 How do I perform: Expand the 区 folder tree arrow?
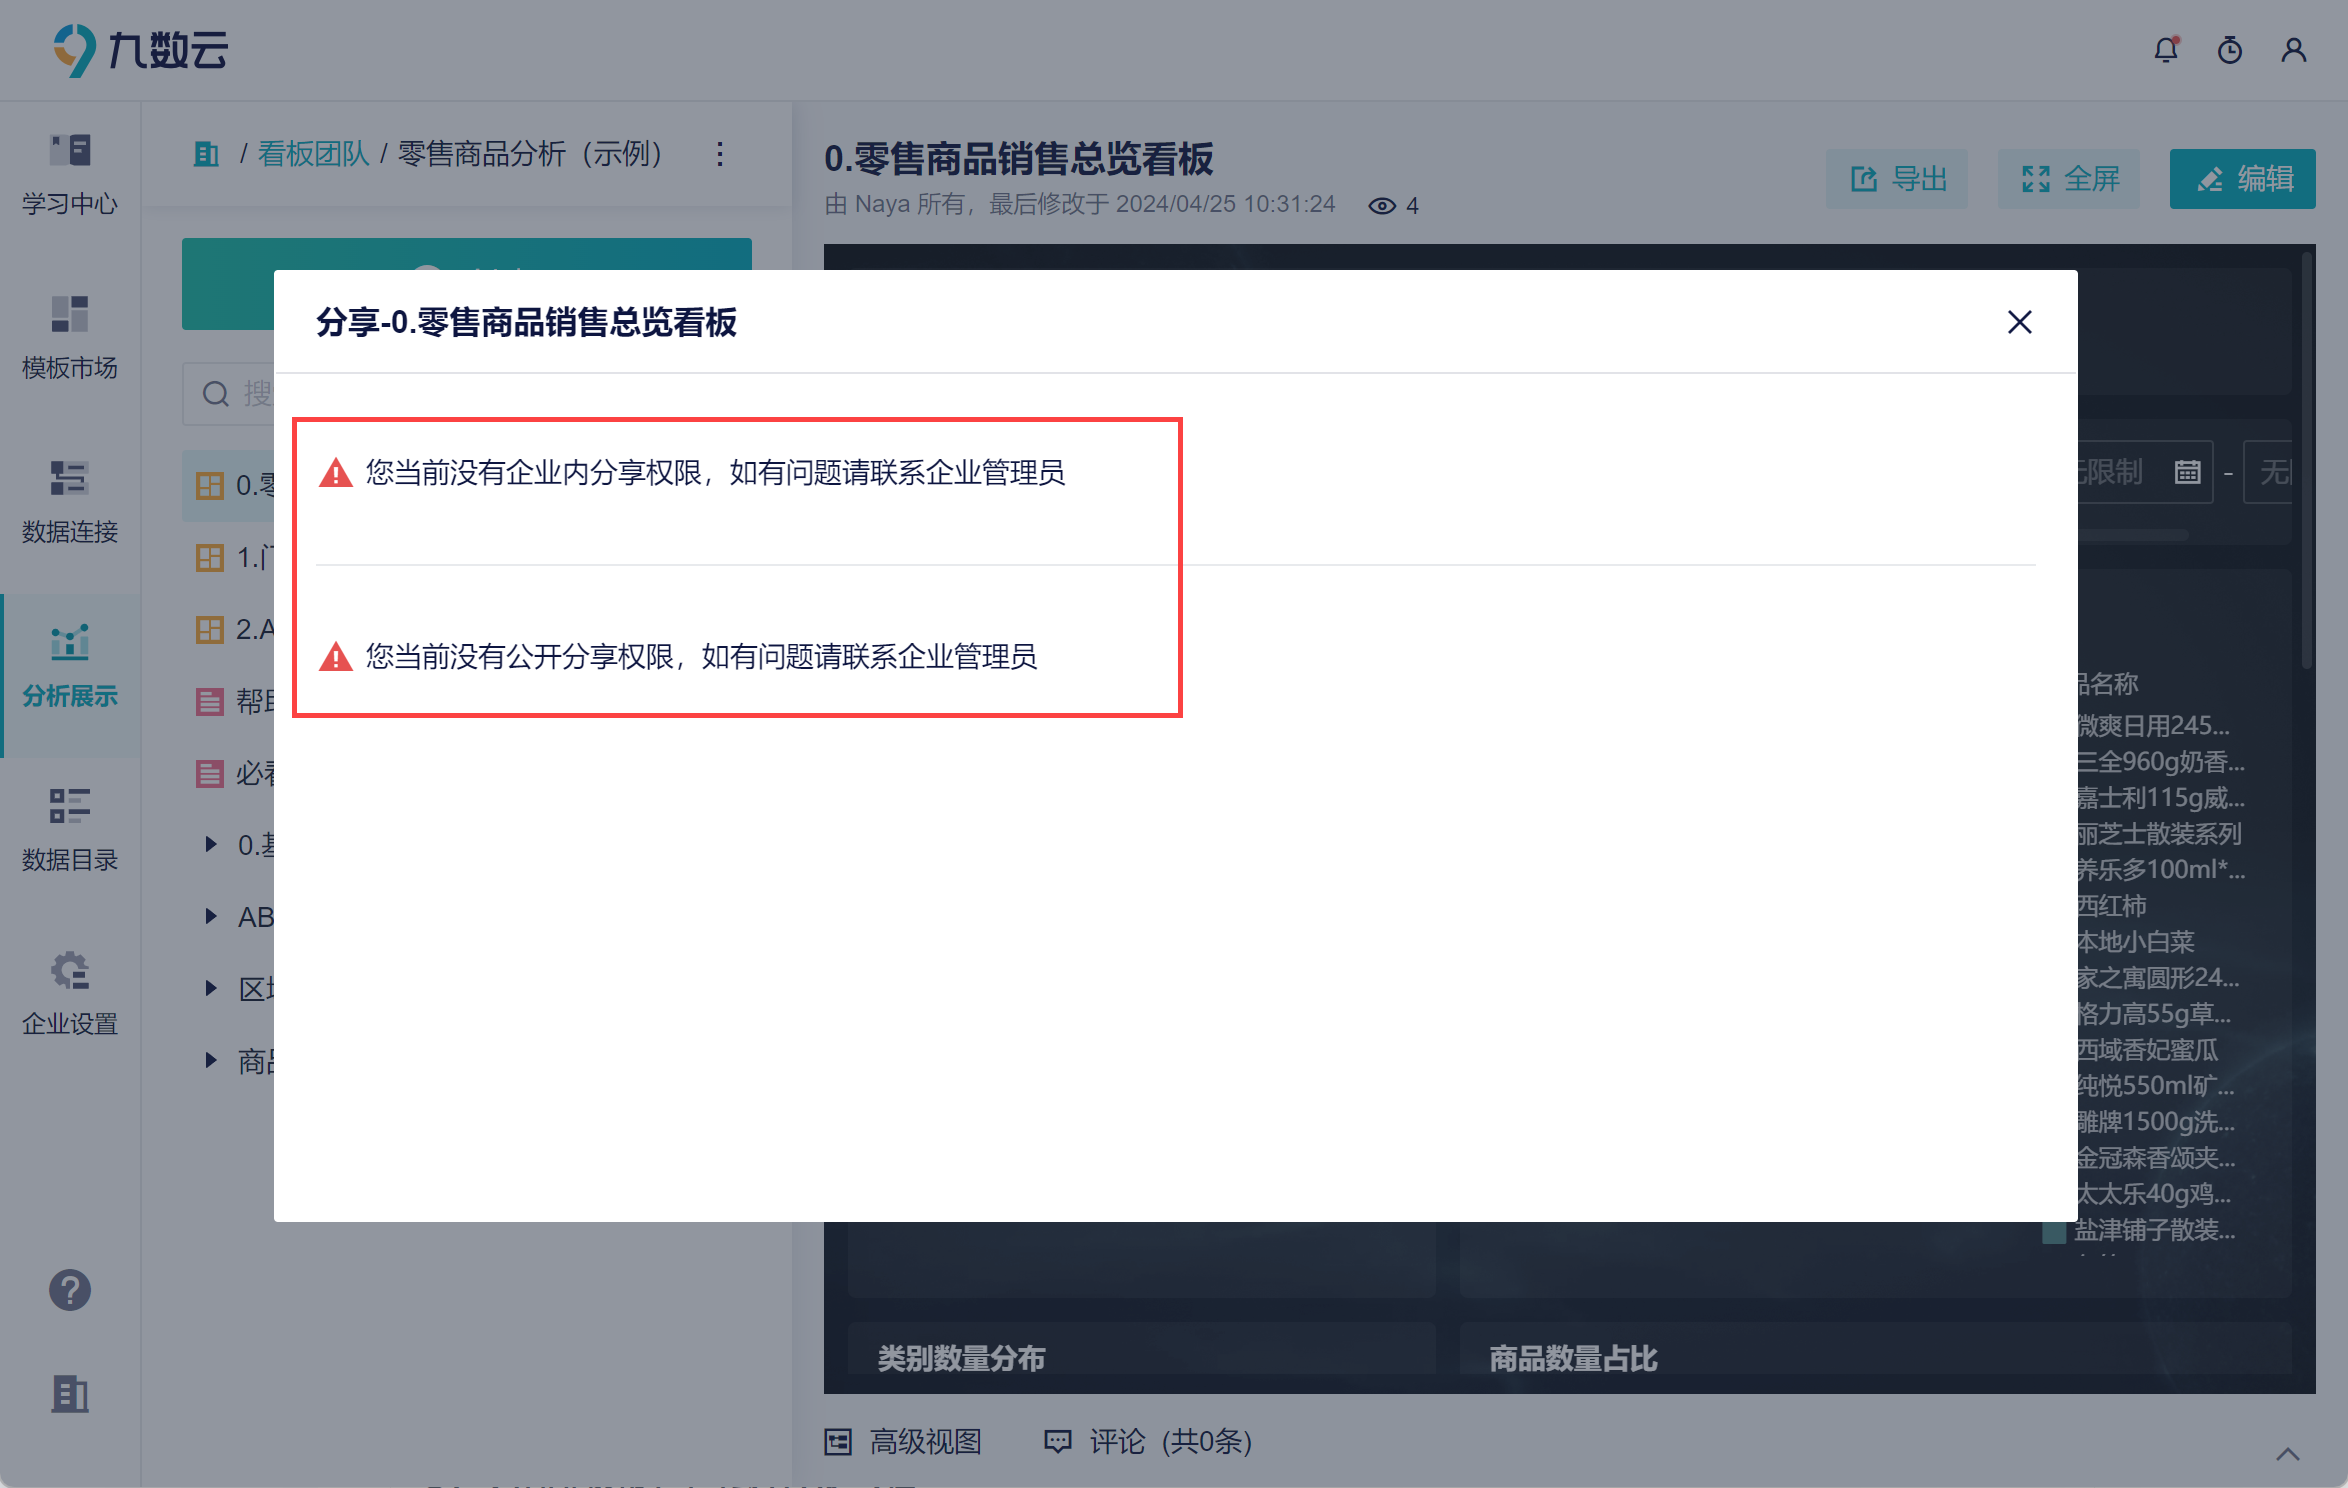coord(211,988)
